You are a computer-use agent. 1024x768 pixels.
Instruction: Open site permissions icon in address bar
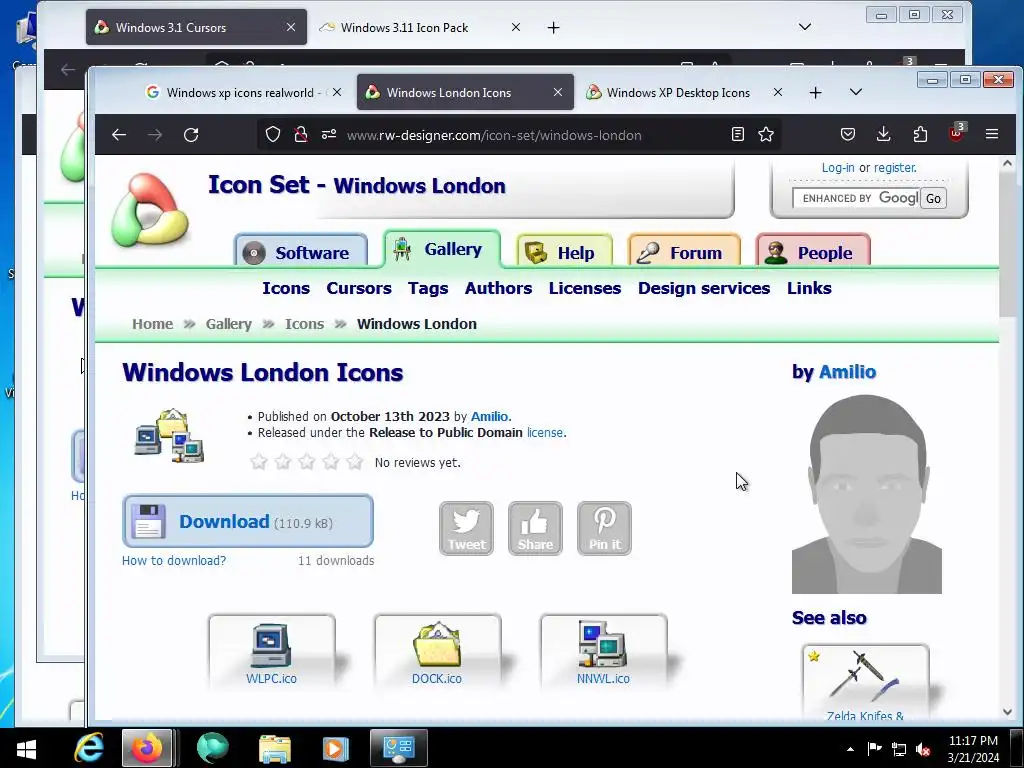(x=328, y=135)
